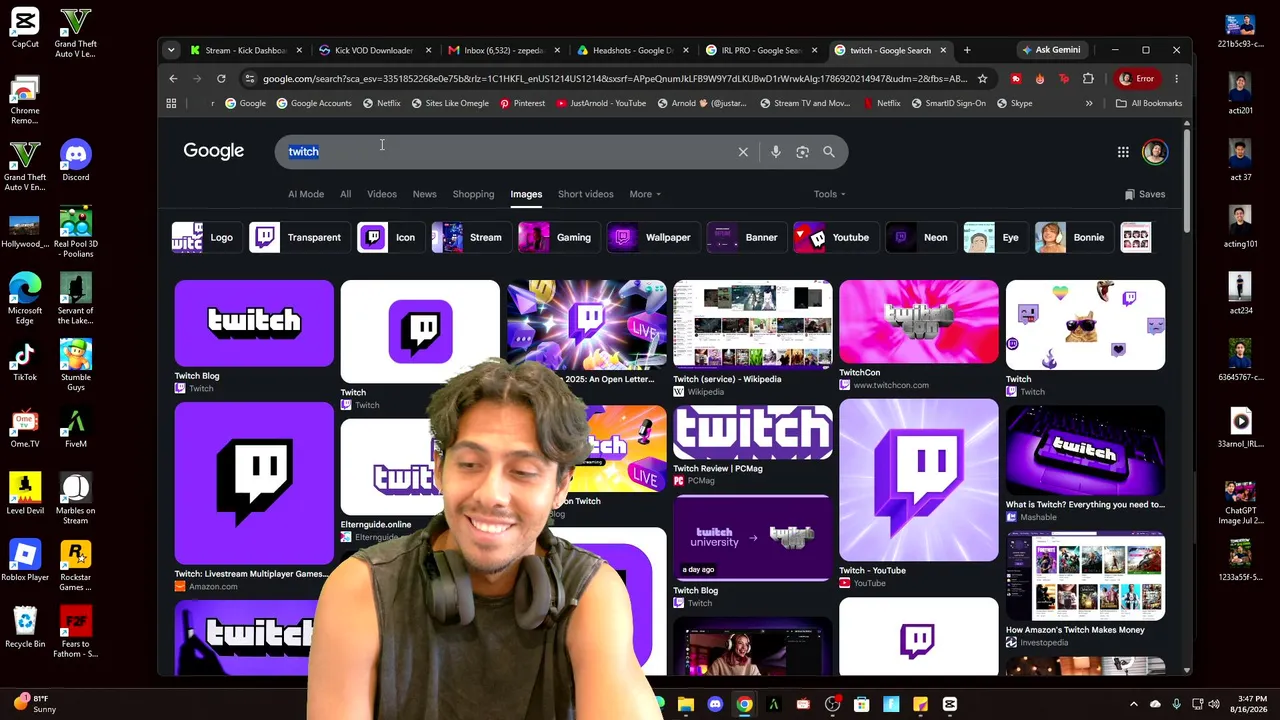Switch to the Gmail Inbox tab
This screenshot has height=720, width=1280.
(501, 50)
